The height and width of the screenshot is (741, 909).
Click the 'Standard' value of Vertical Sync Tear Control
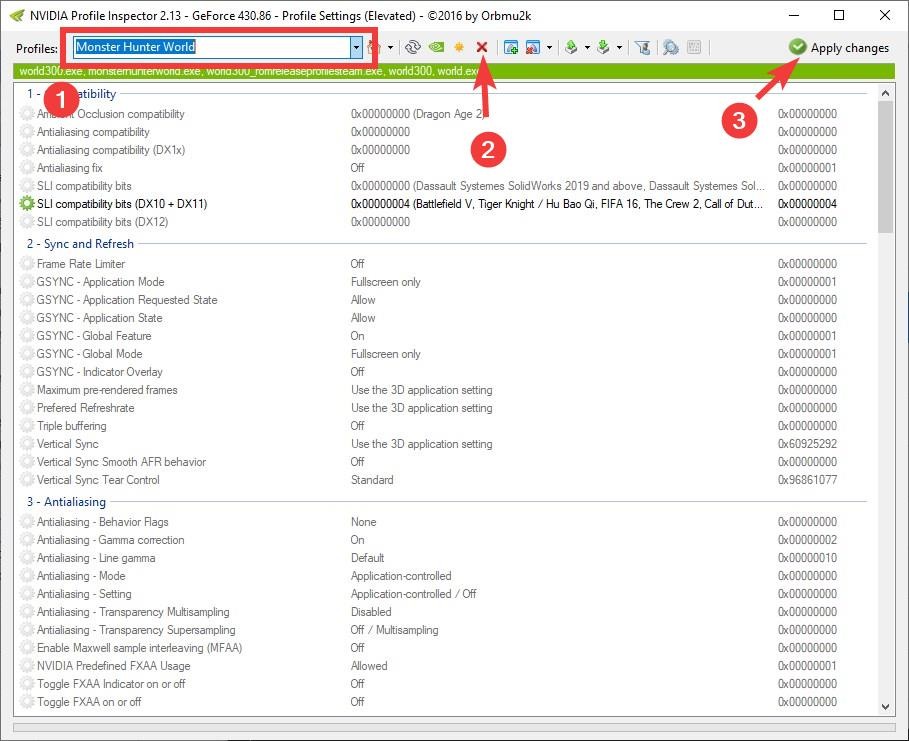pyautogui.click(x=372, y=480)
